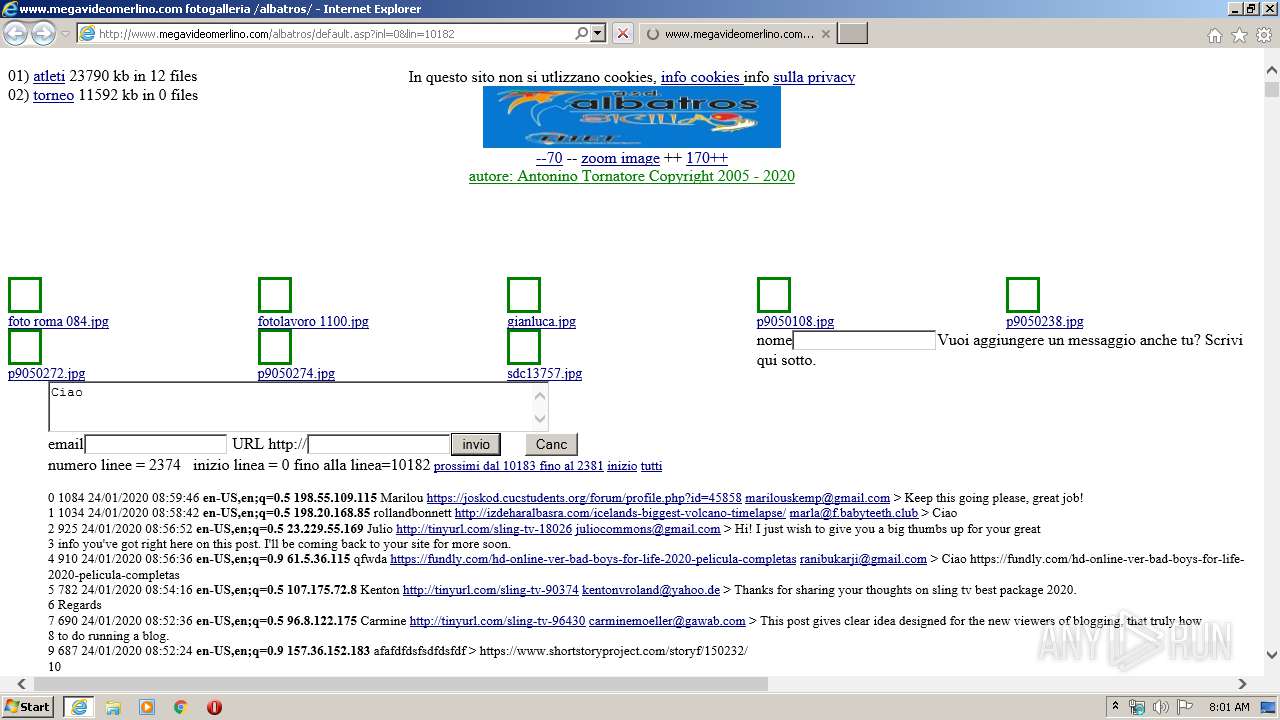Click the page vertical scrollbar down arrow
The height and width of the screenshot is (720, 1280).
pos(1272,656)
